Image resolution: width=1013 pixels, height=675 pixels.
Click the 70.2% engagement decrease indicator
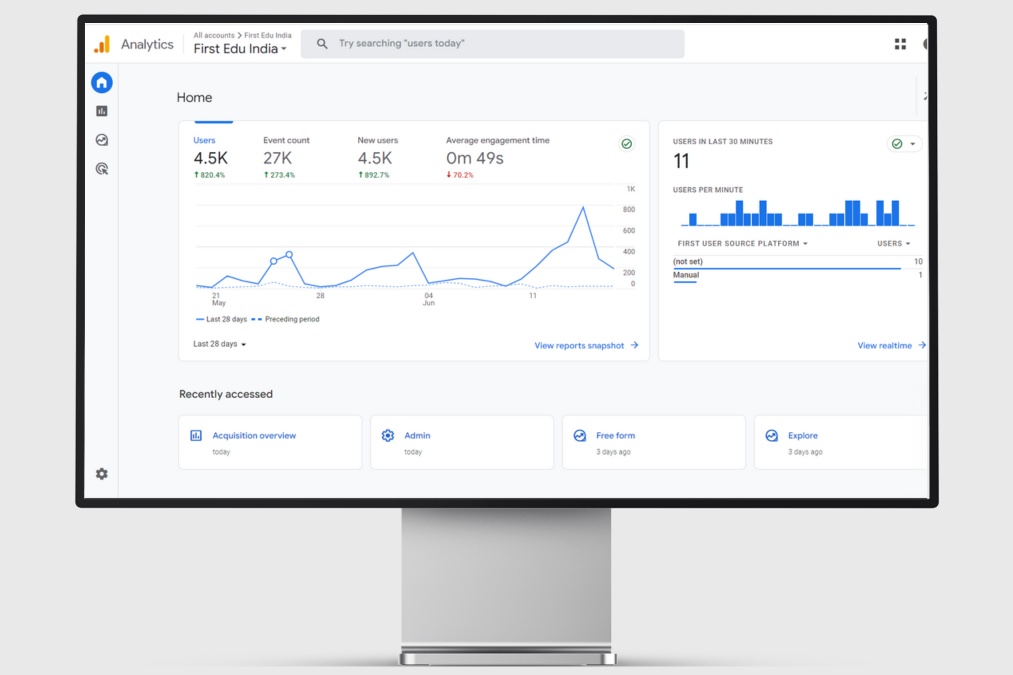click(x=460, y=175)
